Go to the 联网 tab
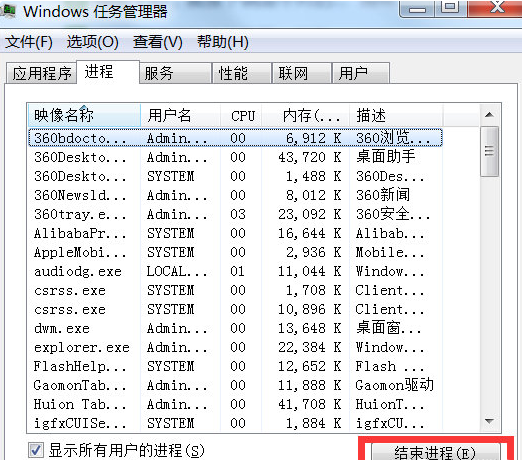 (x=302, y=73)
